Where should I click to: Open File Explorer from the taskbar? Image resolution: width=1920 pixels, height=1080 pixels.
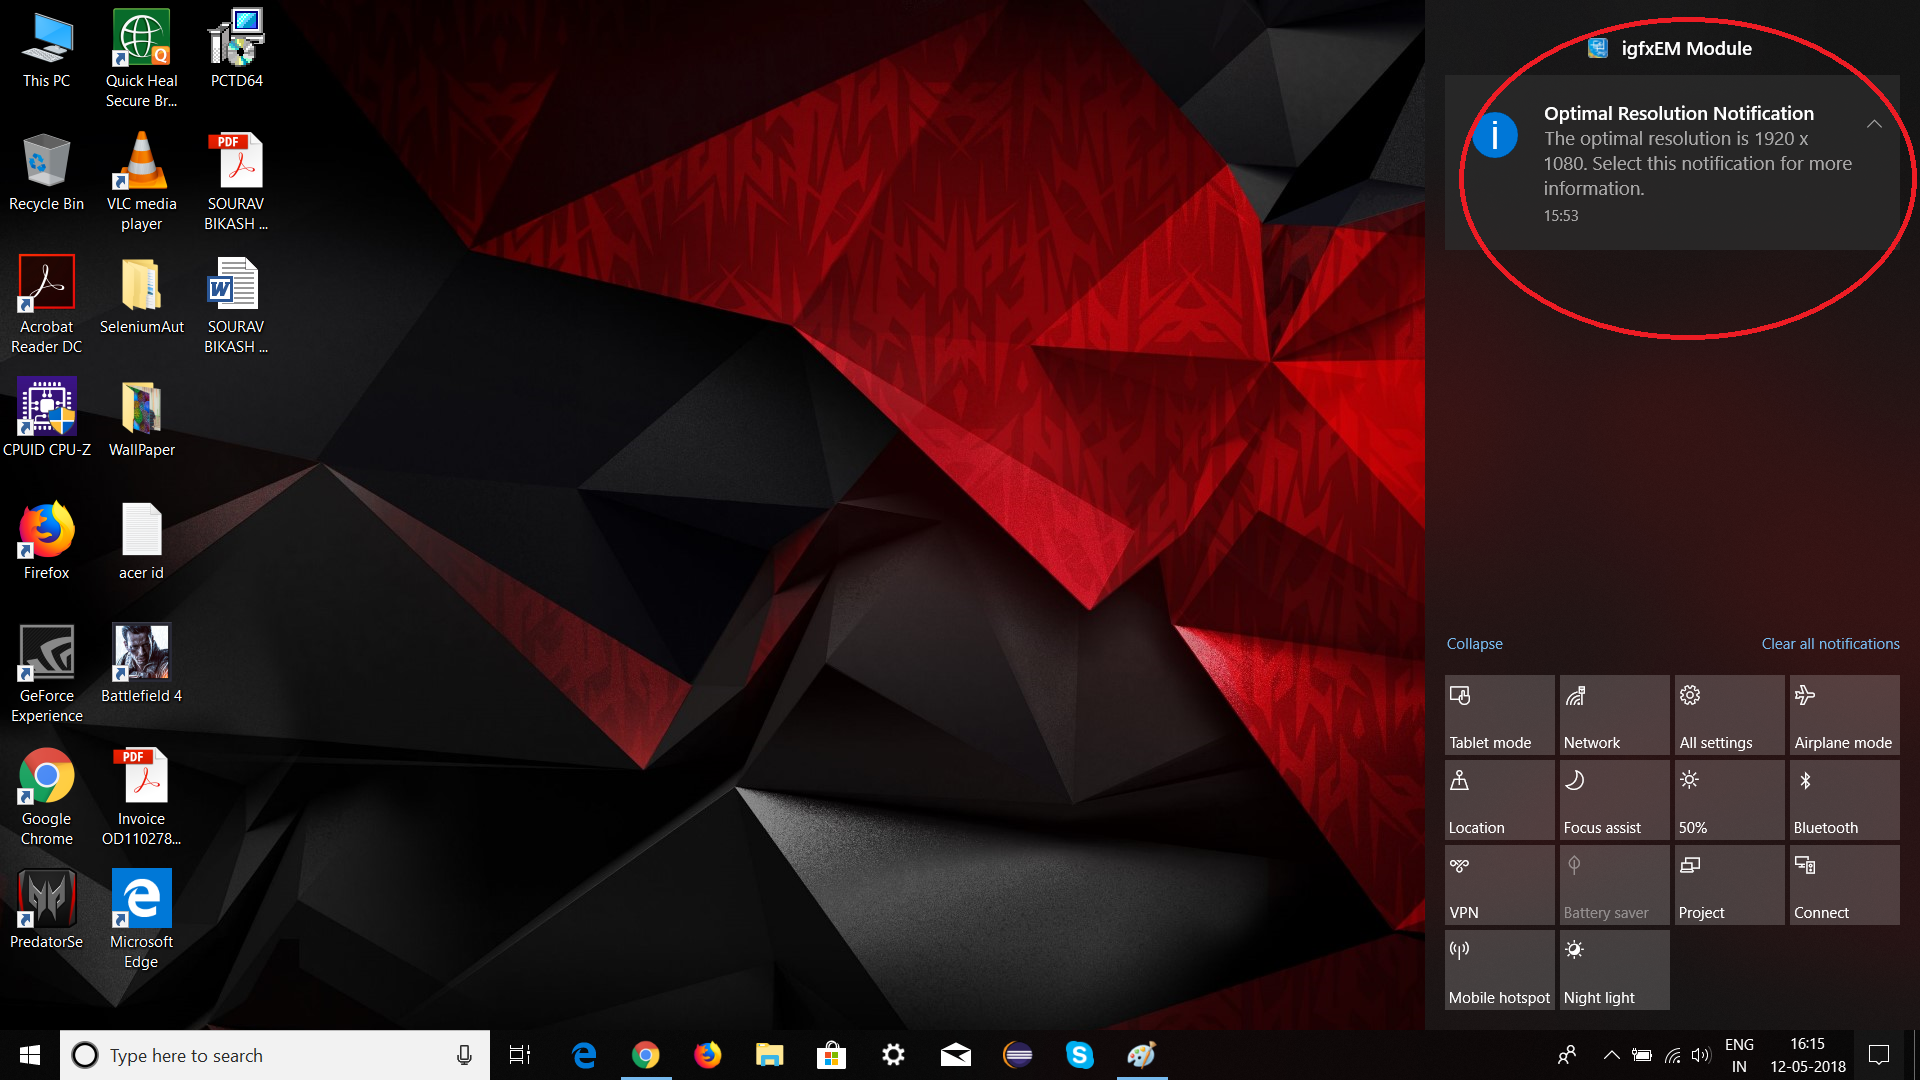coord(769,1055)
